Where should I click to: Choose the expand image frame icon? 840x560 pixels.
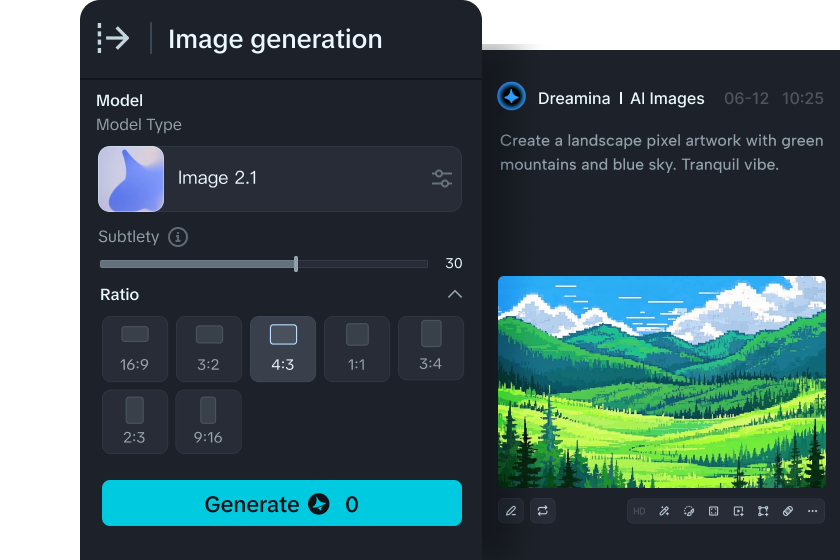(714, 511)
